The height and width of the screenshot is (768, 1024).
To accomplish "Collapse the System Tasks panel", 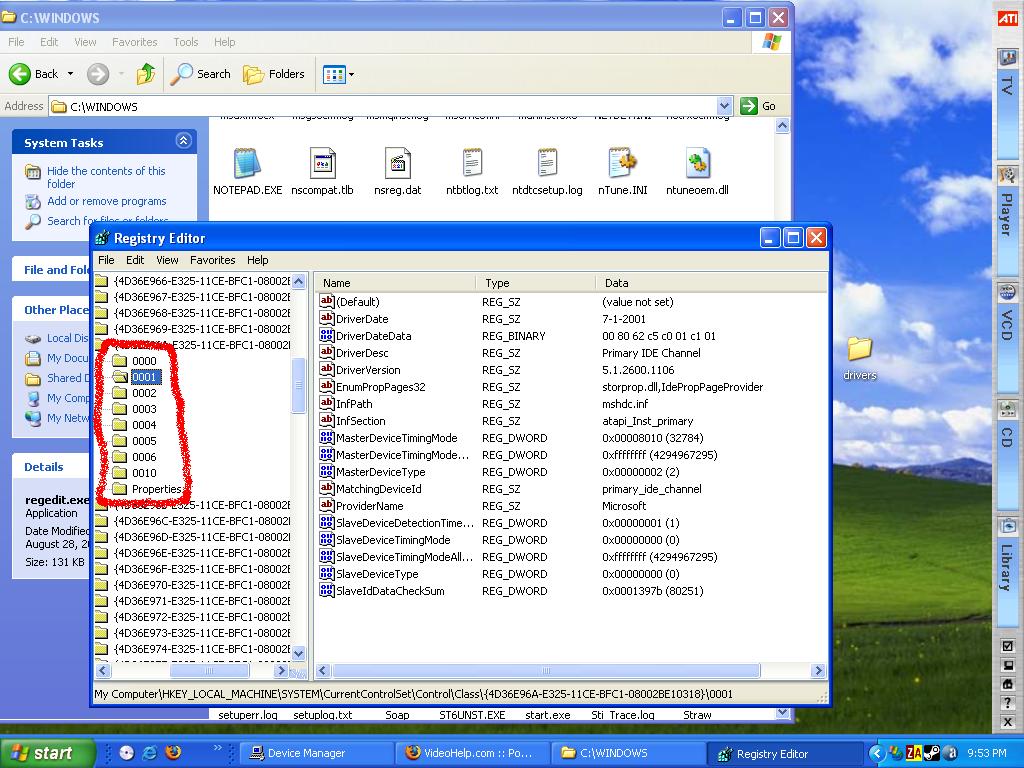I will tap(184, 140).
